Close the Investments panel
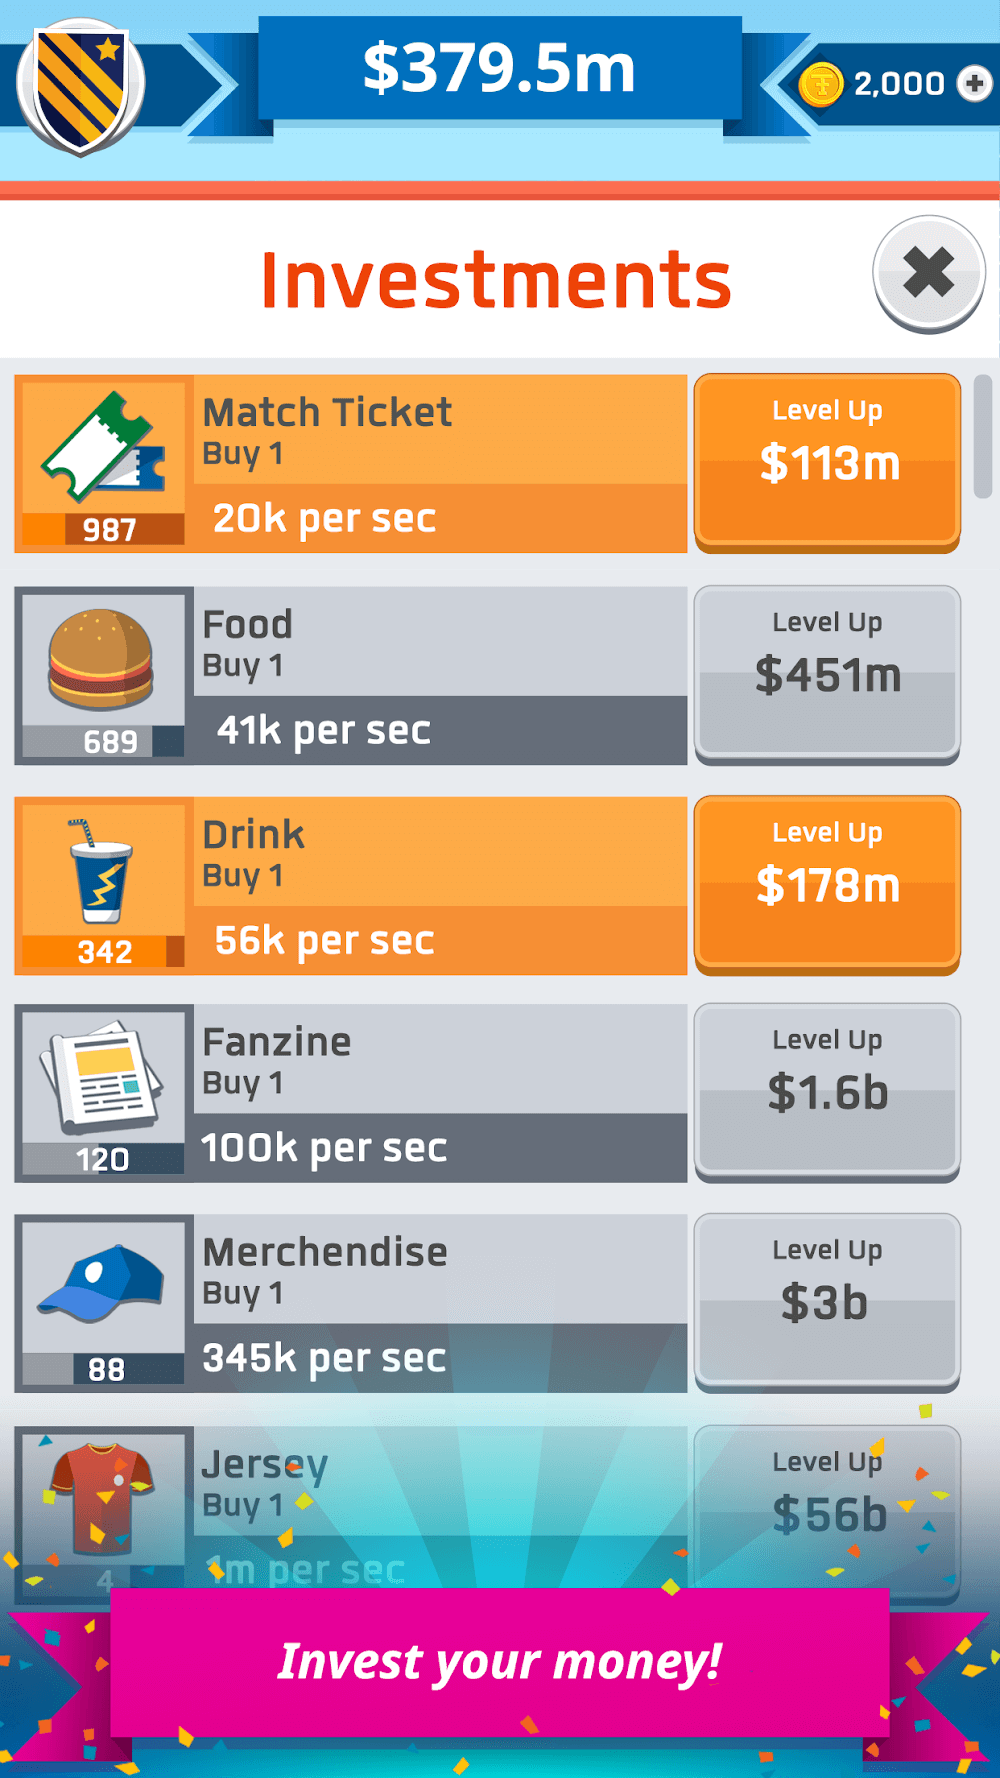Viewport: 1000px width, 1778px height. 929,273
